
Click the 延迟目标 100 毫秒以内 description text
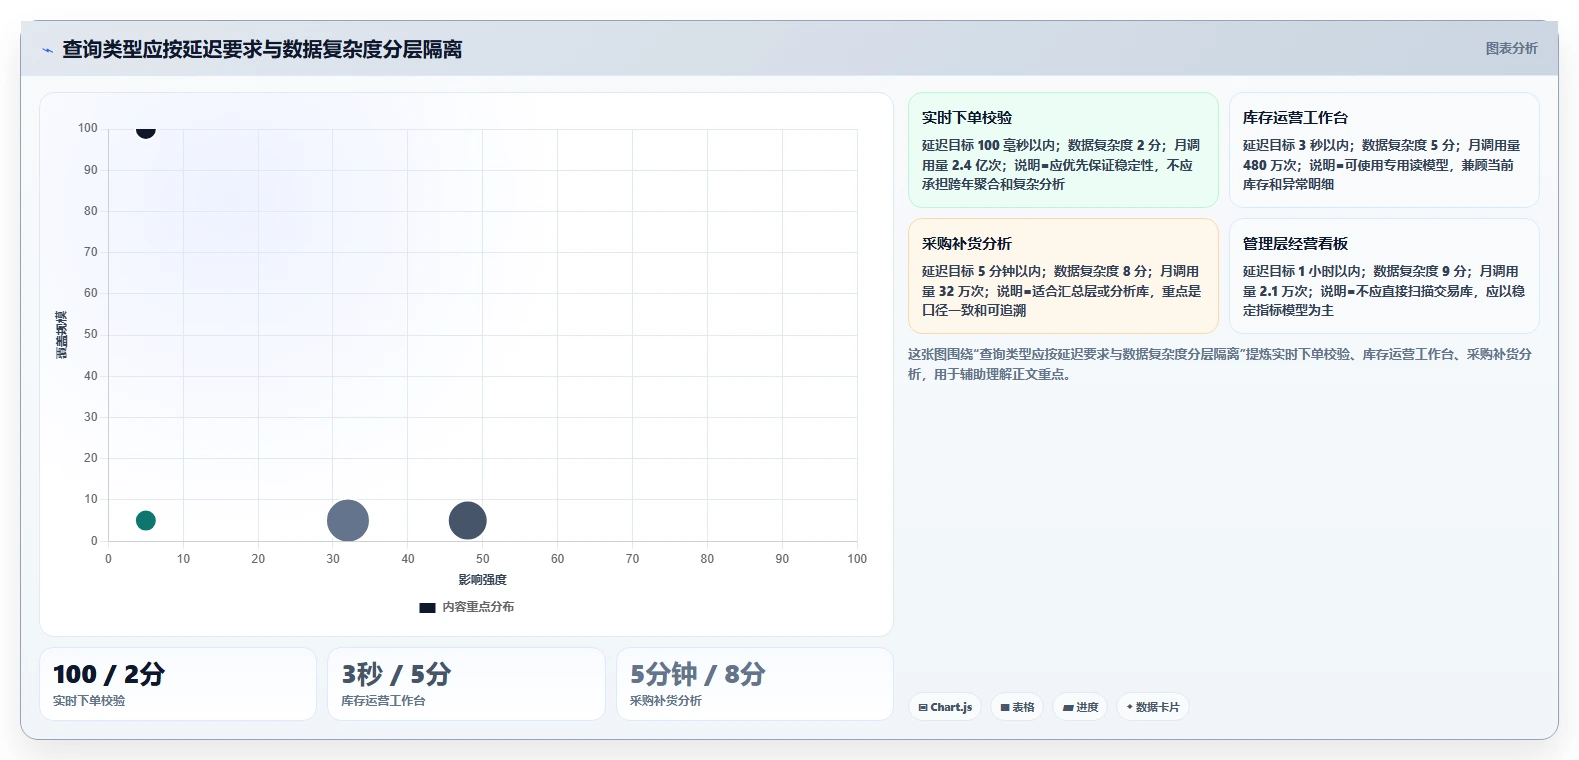pos(1061,165)
